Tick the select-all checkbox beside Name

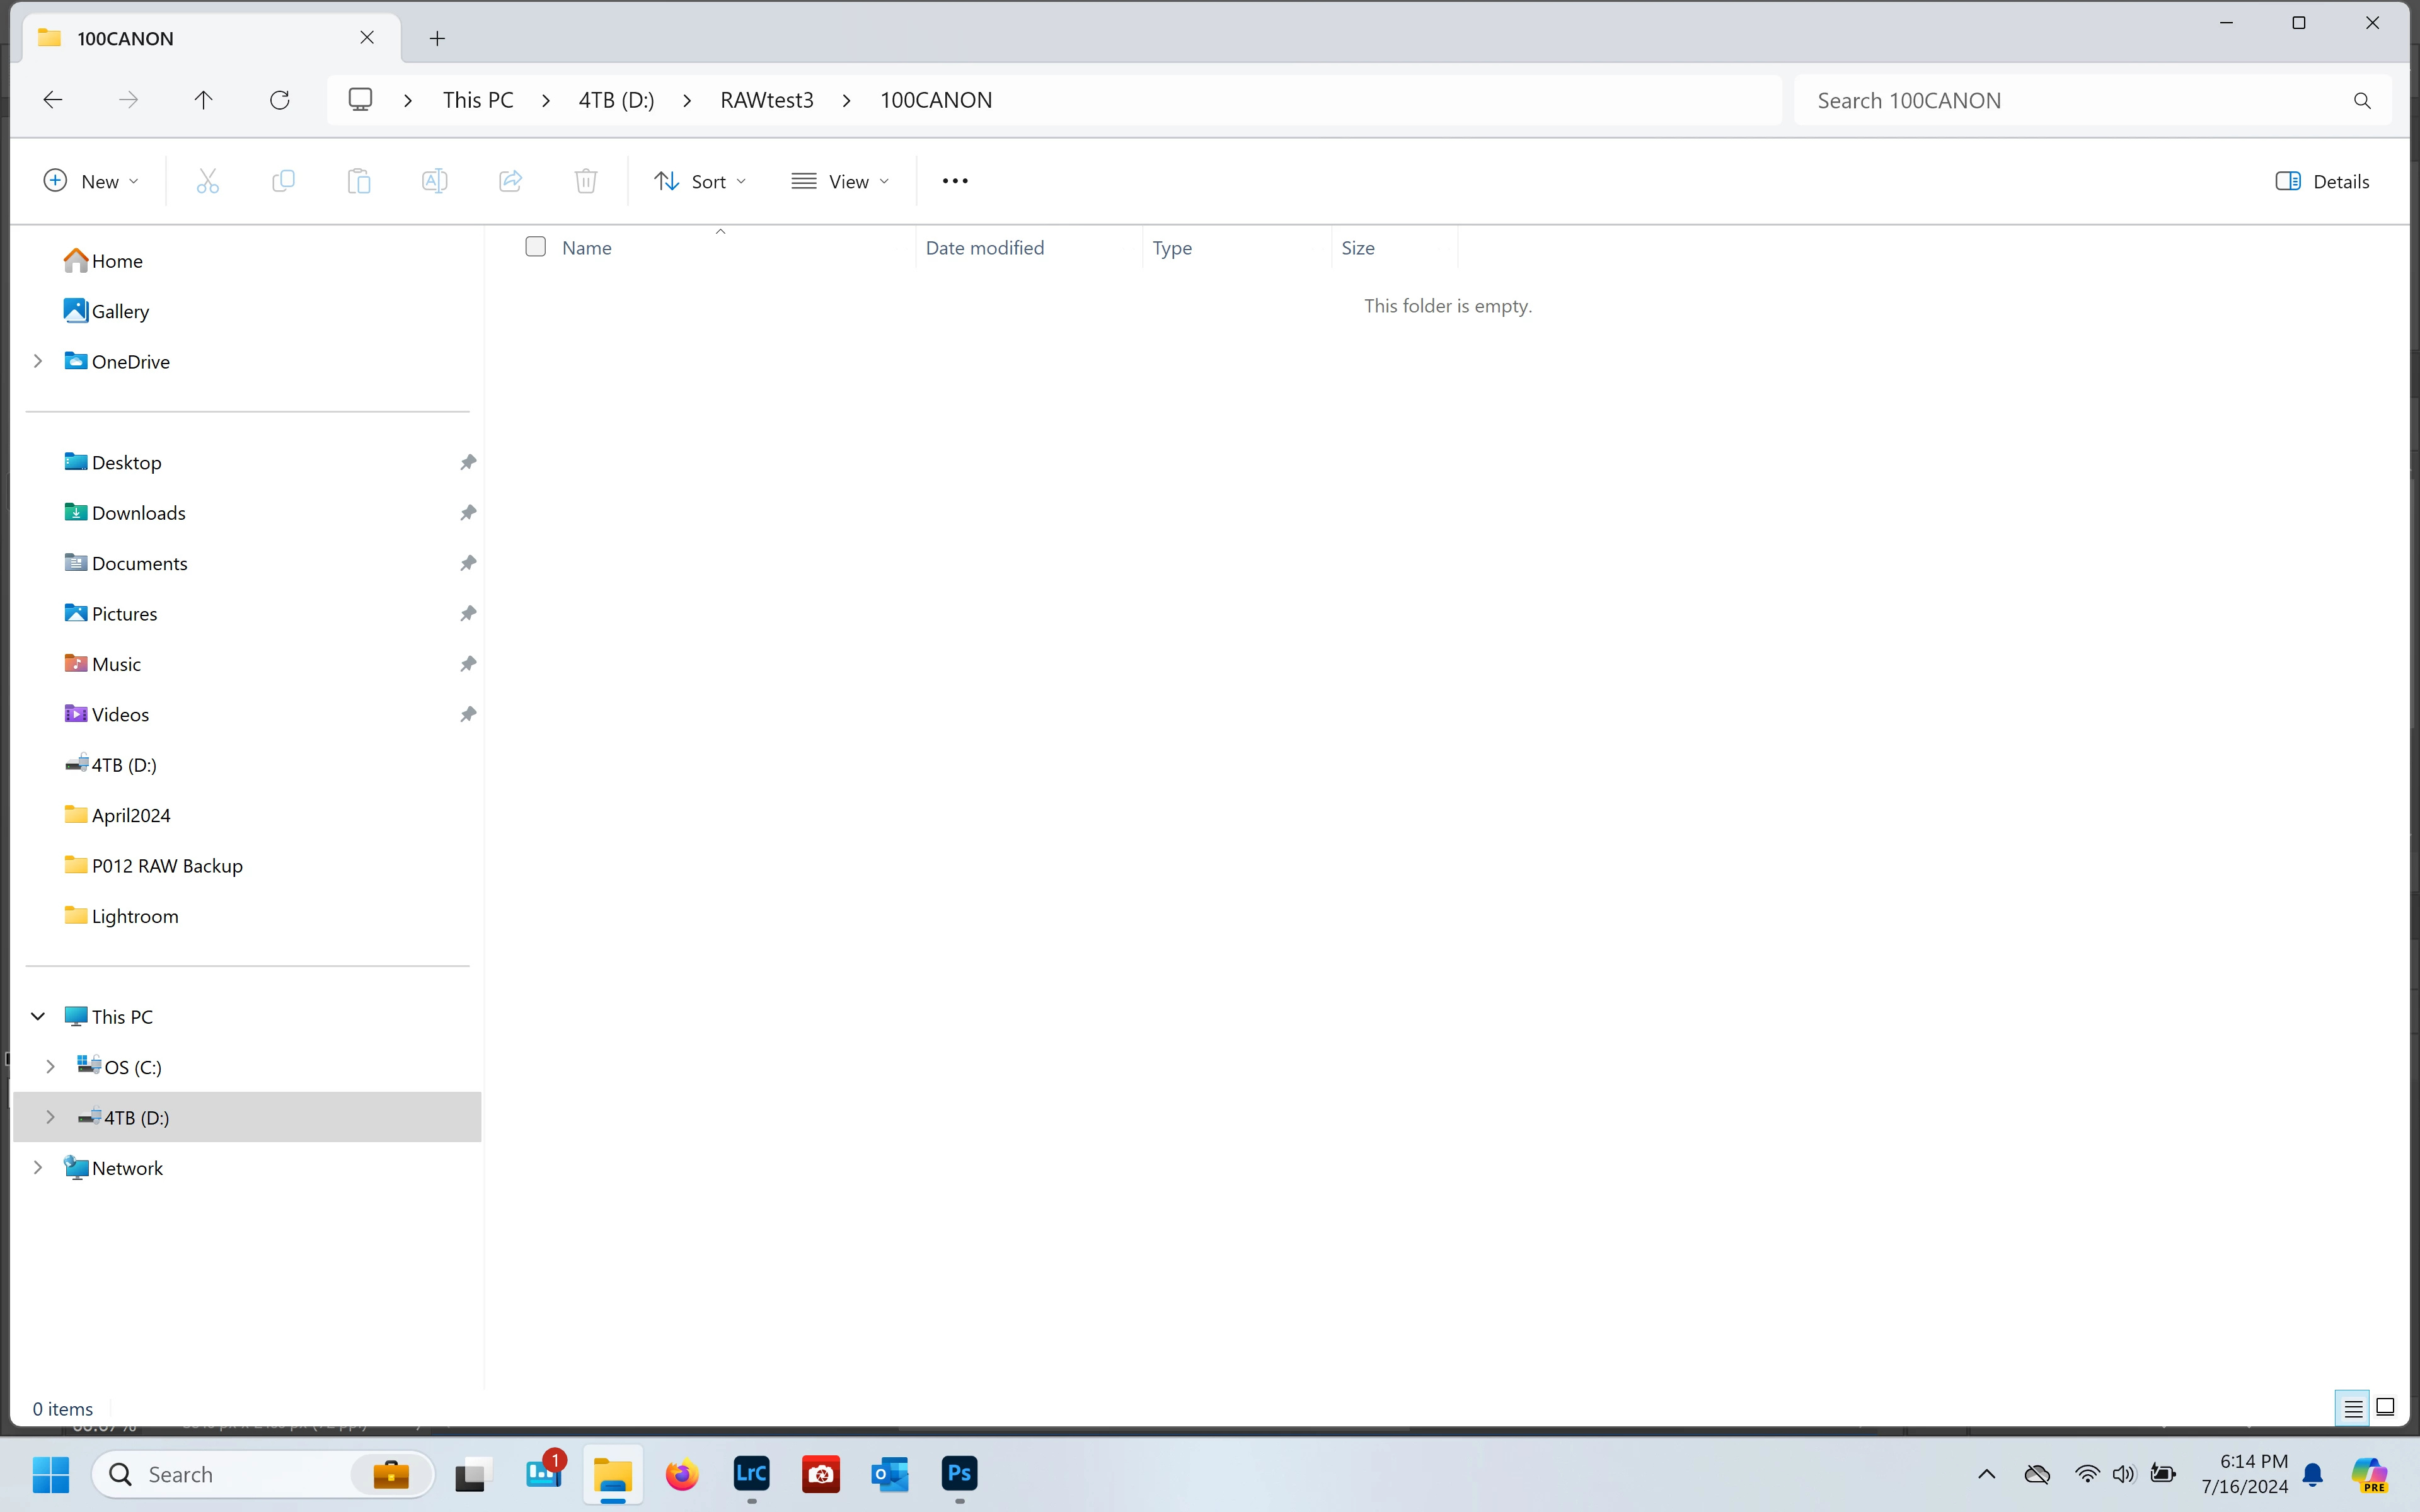[536, 247]
